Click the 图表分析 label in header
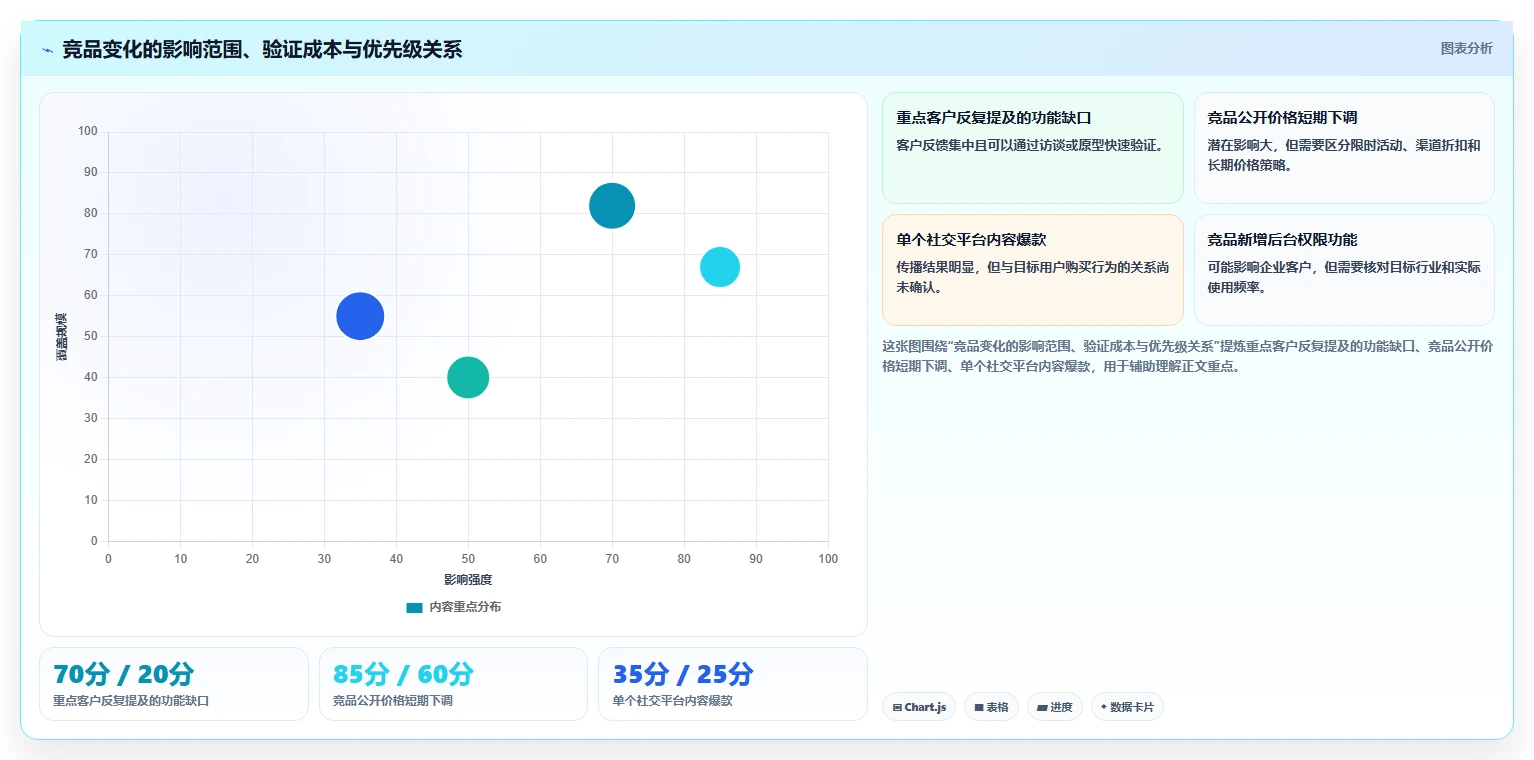 [x=1466, y=49]
